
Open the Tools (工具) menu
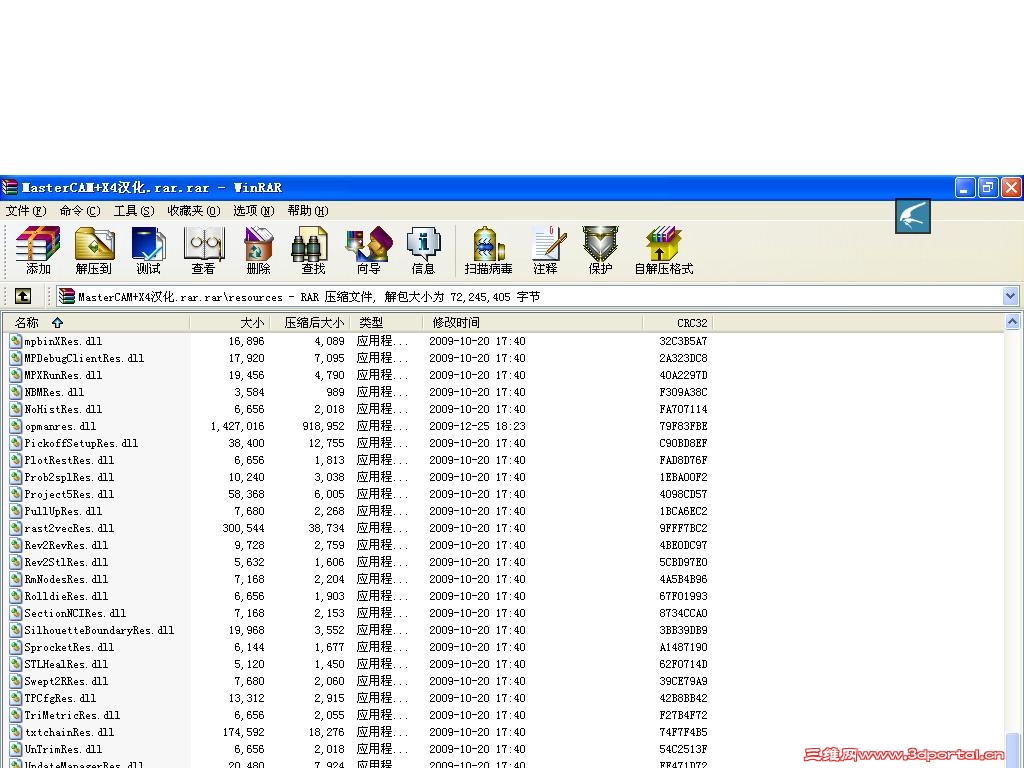pyautogui.click(x=134, y=211)
